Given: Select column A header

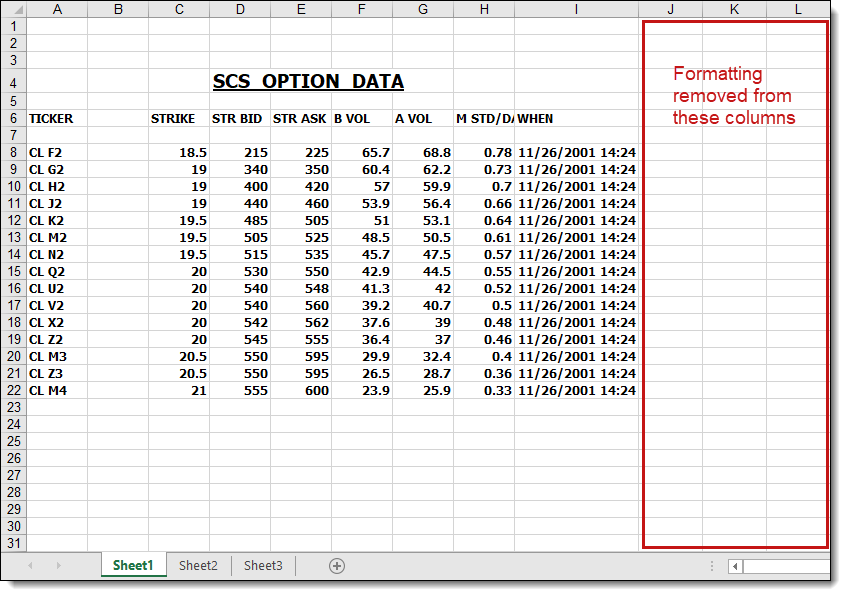Looking at the screenshot, I should pos(57,10).
